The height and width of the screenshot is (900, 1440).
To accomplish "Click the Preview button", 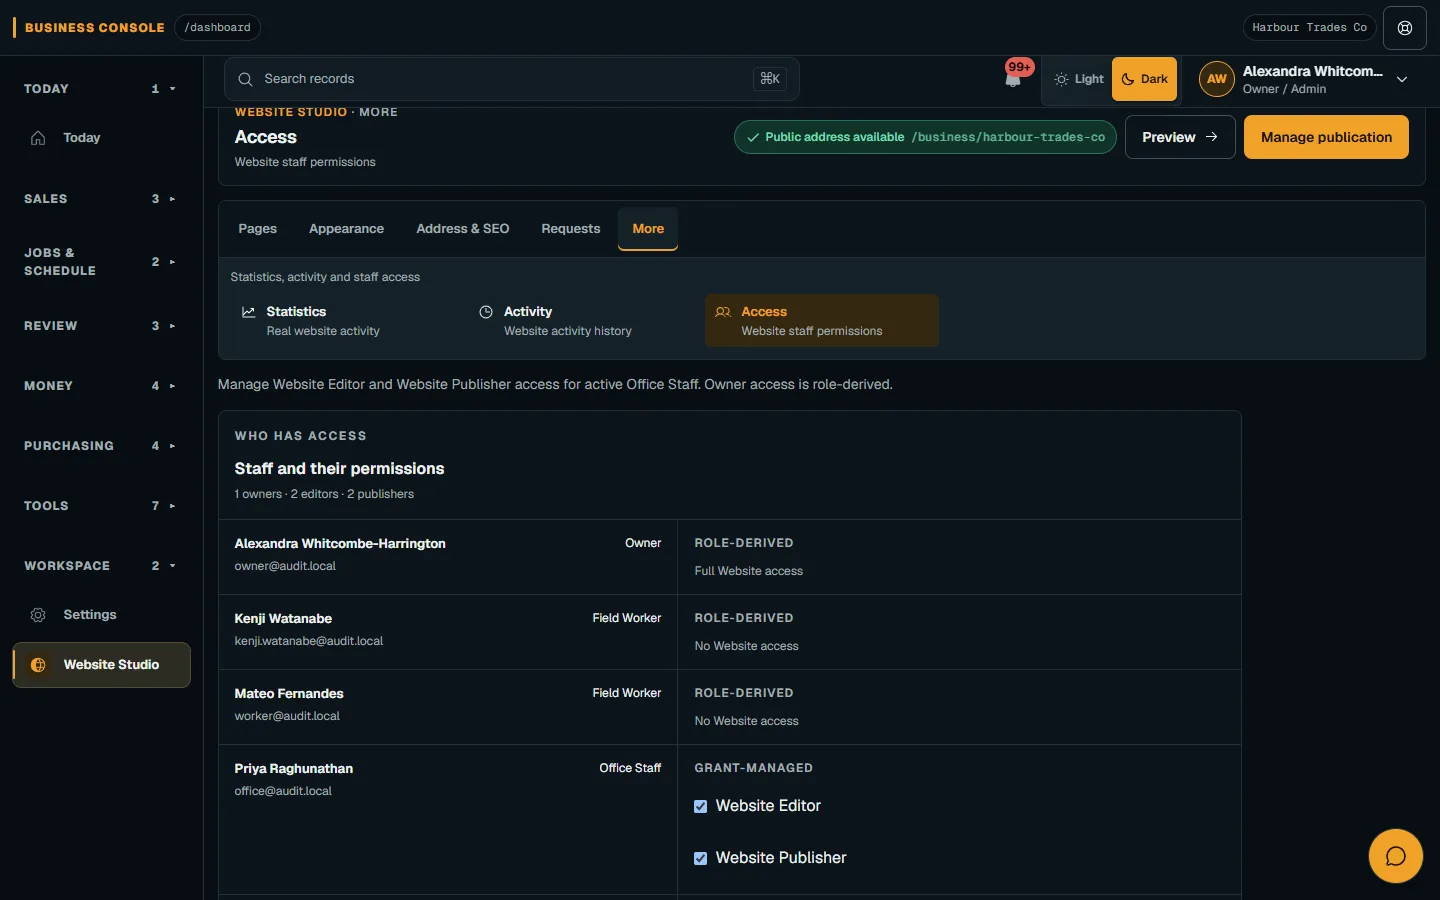I will (1180, 137).
